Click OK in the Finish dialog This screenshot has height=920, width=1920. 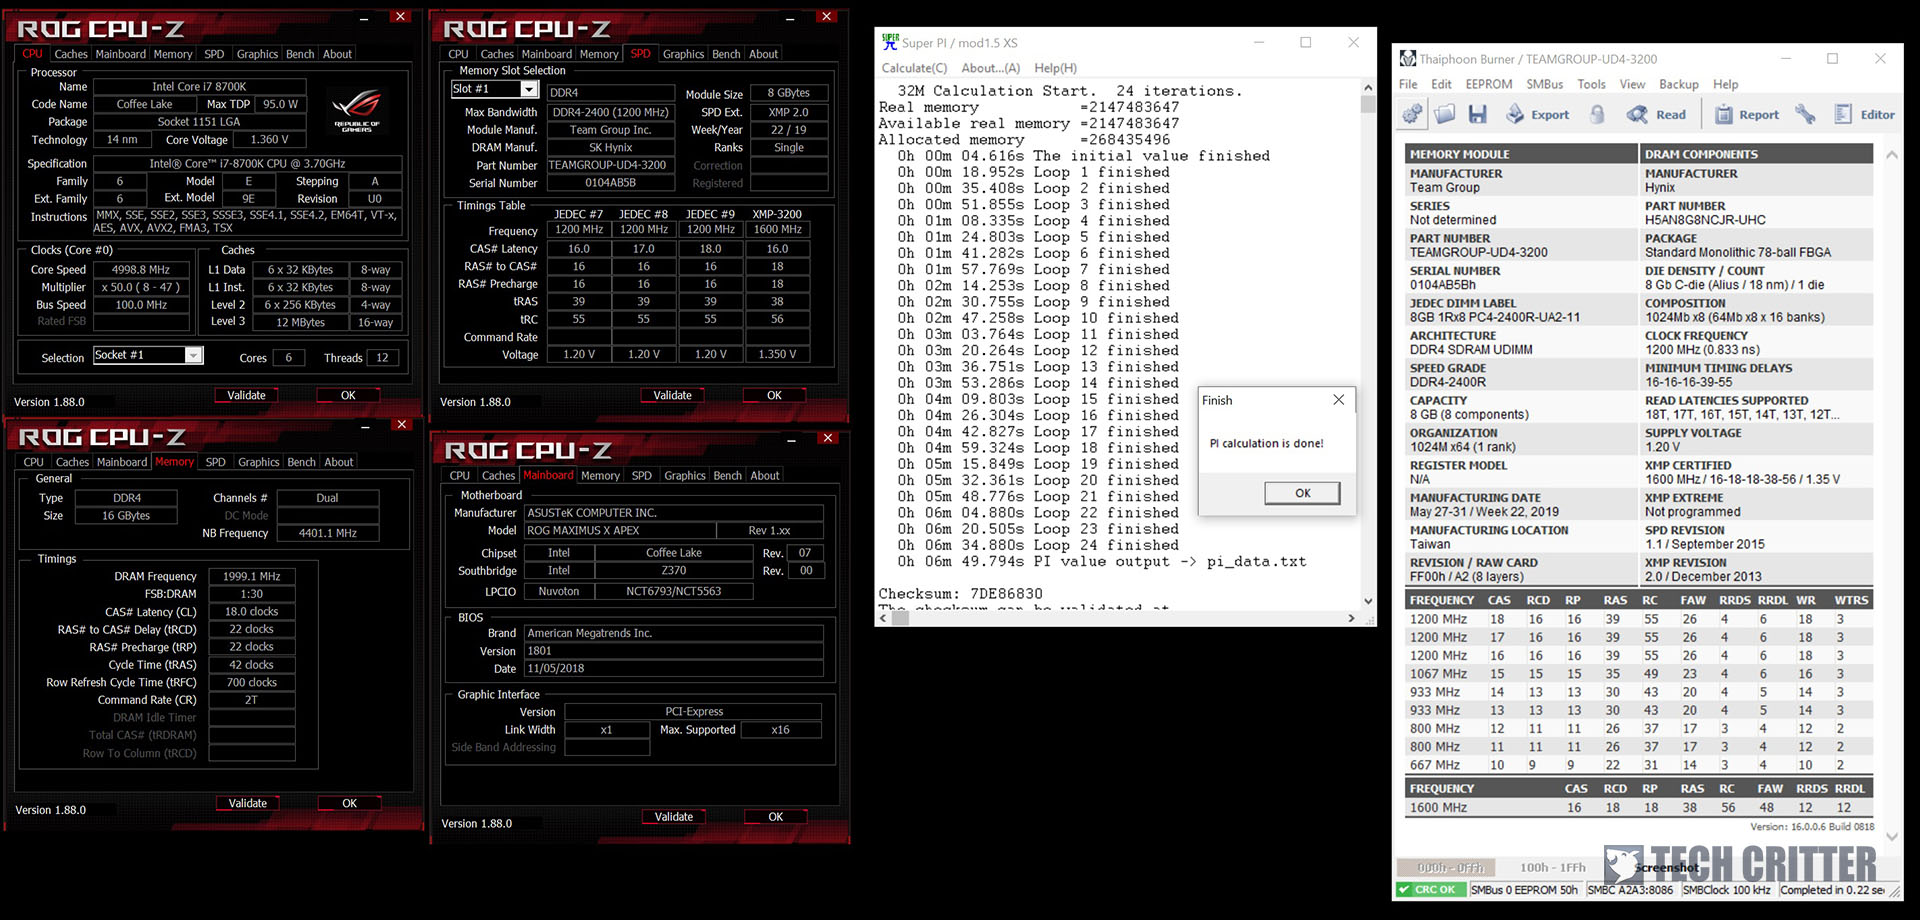pos(1302,493)
